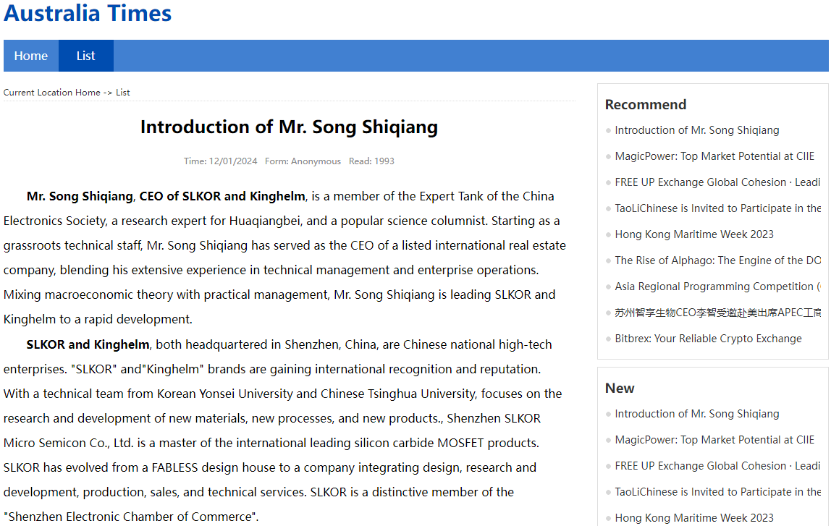
Task: Click 'List' in the Current Location breadcrumb
Action: (x=123, y=92)
